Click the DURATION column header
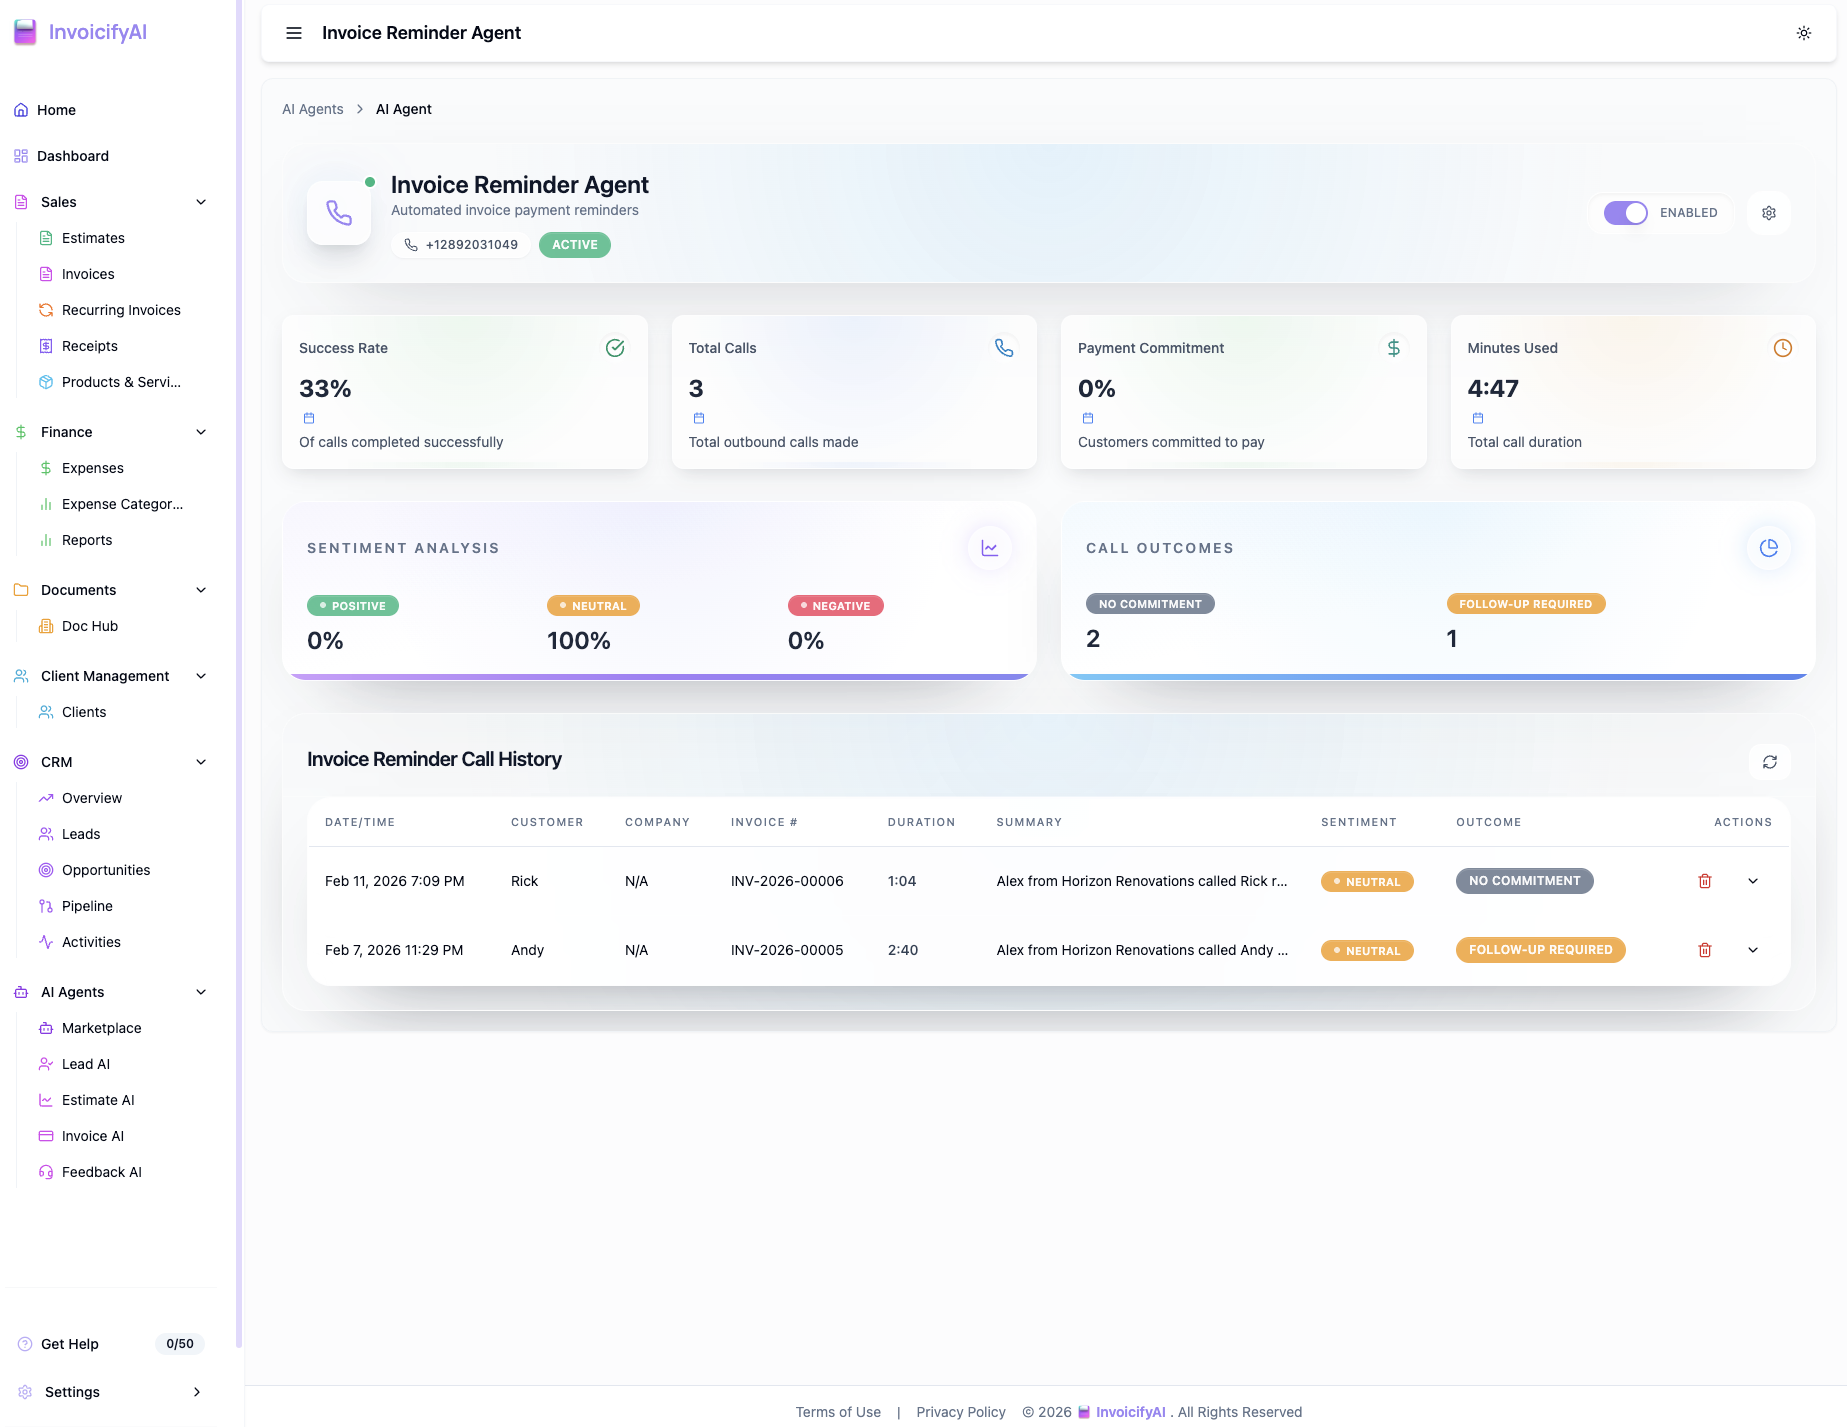Viewport: 1847px width, 1427px height. [922, 822]
